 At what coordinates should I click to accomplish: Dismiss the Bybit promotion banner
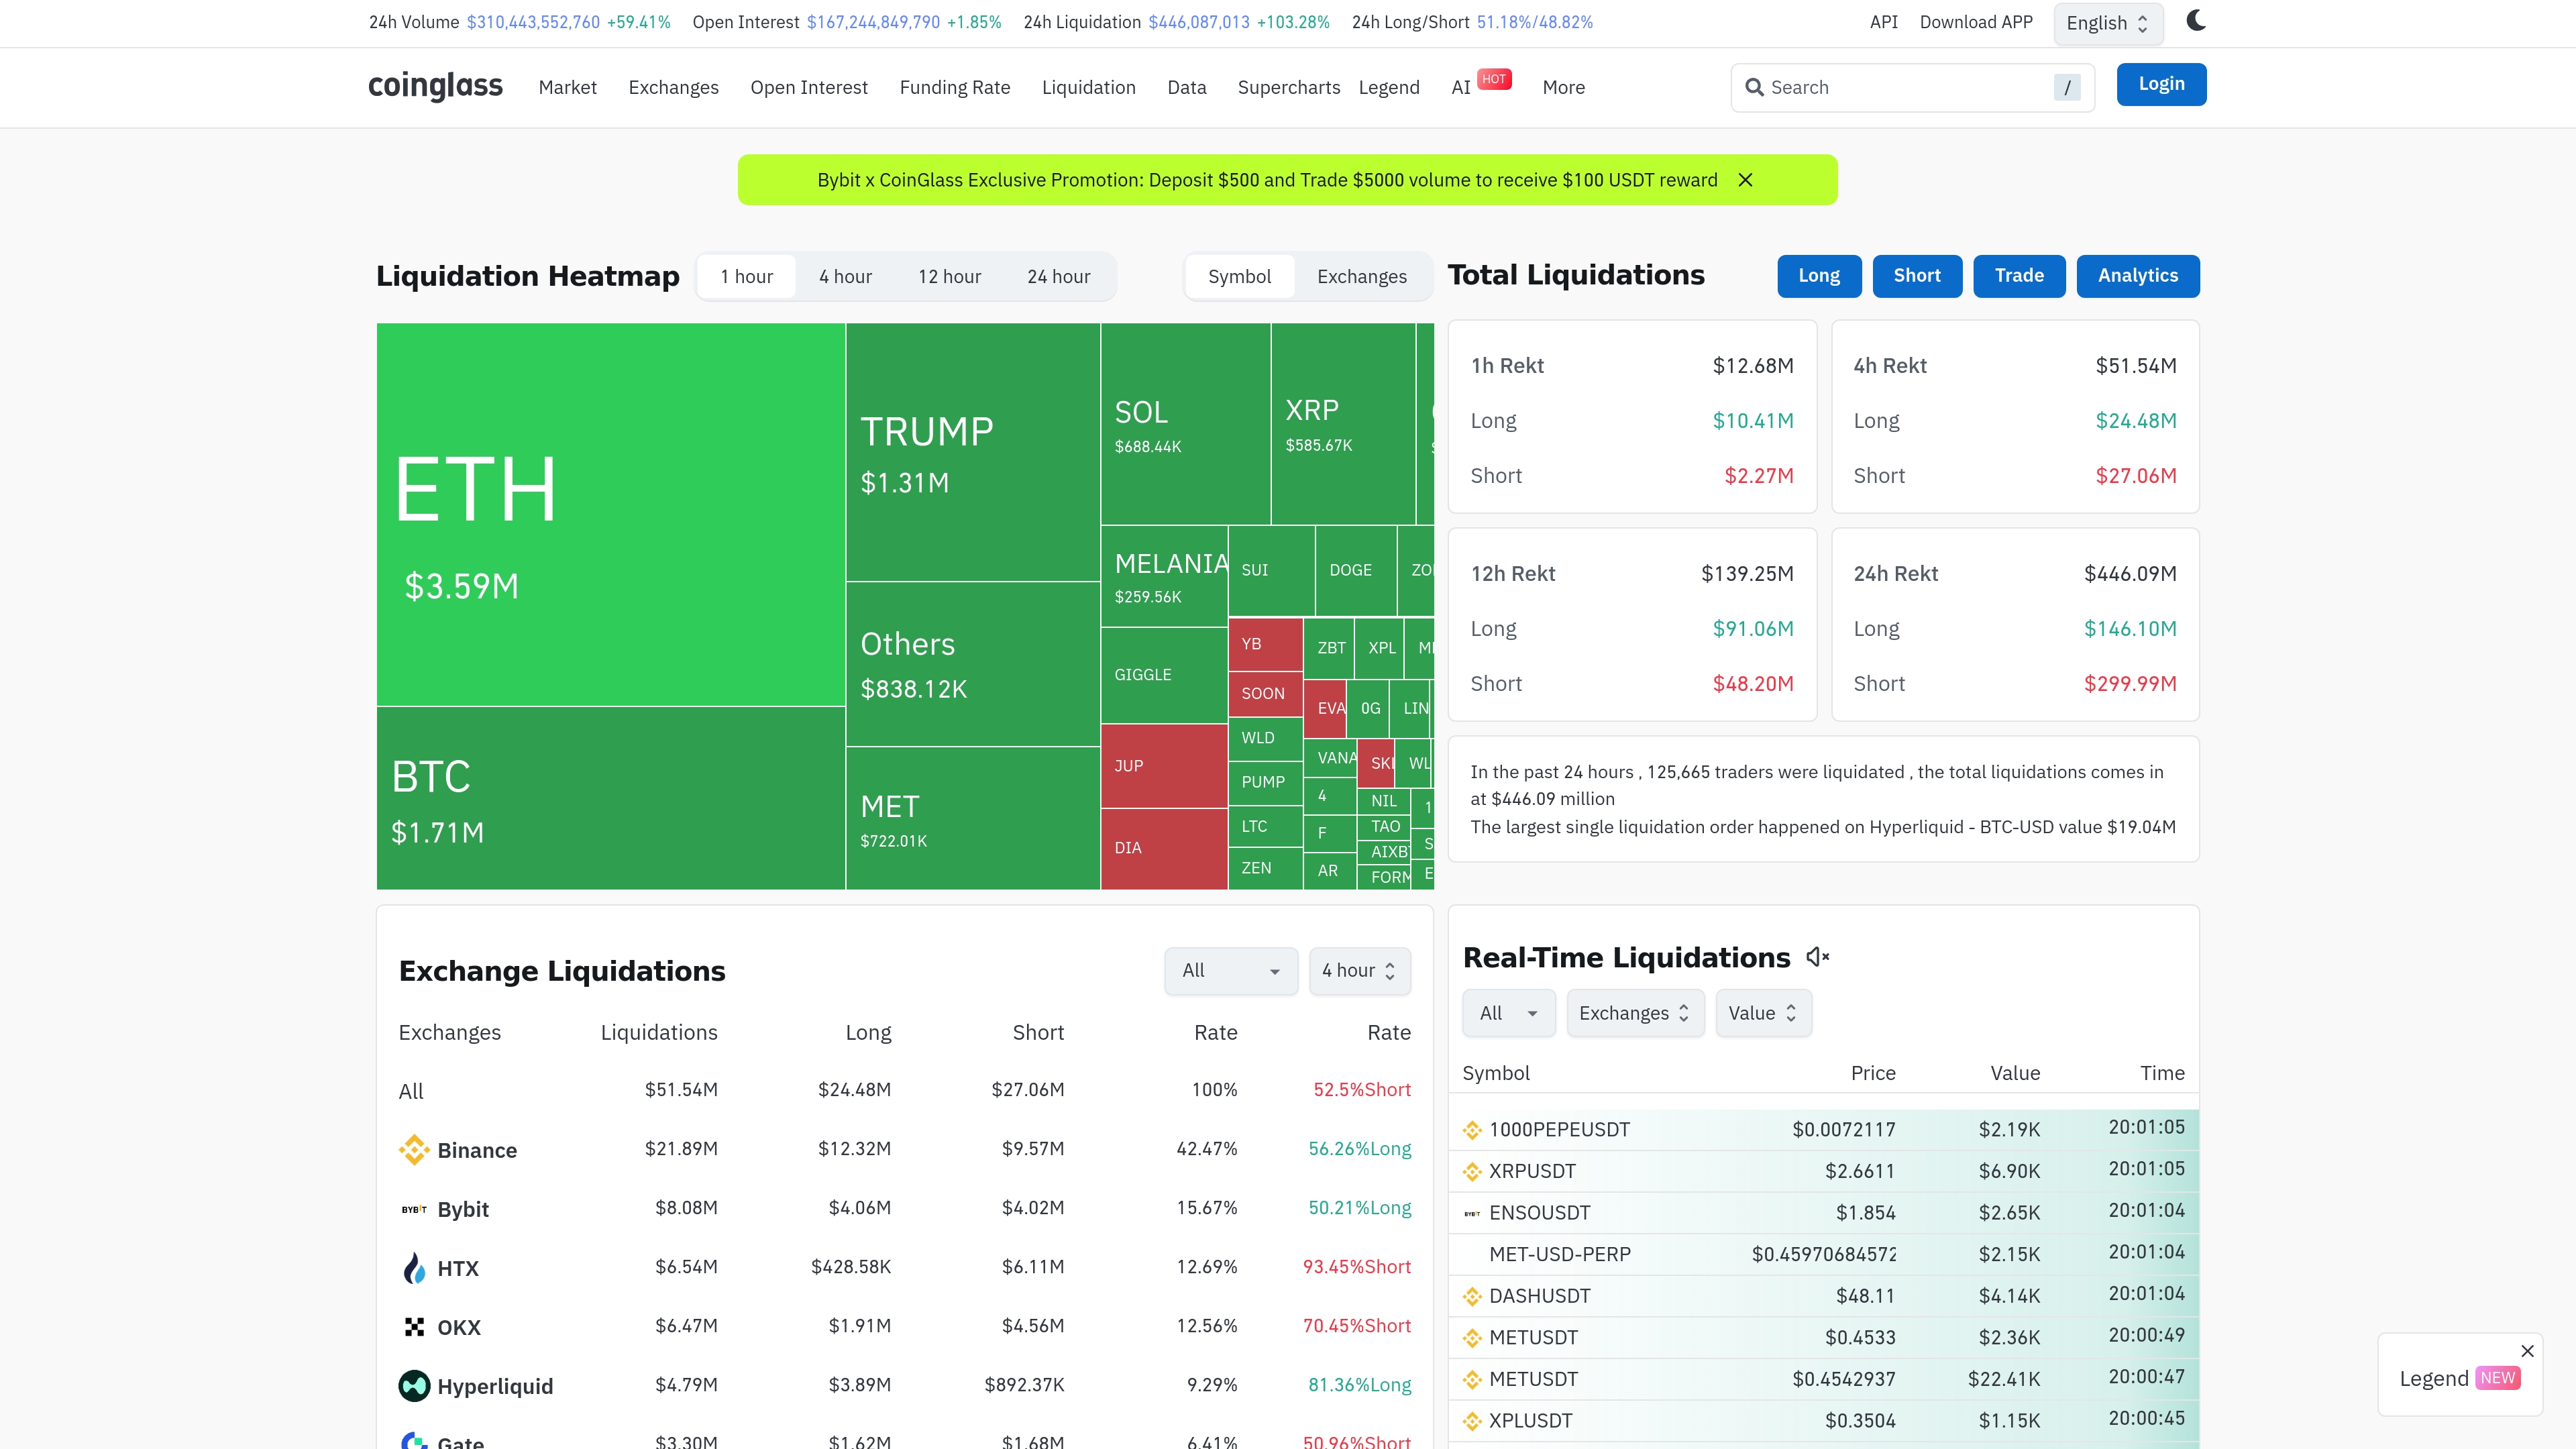click(1745, 180)
